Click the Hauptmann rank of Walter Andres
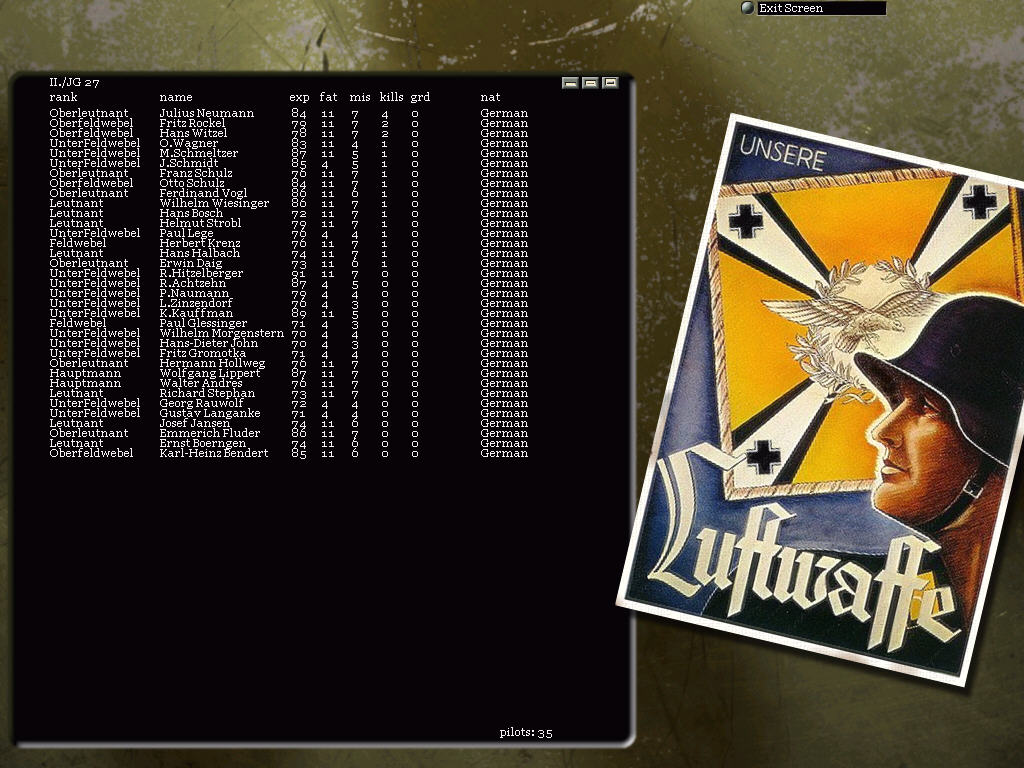1024x768 pixels. (85, 383)
